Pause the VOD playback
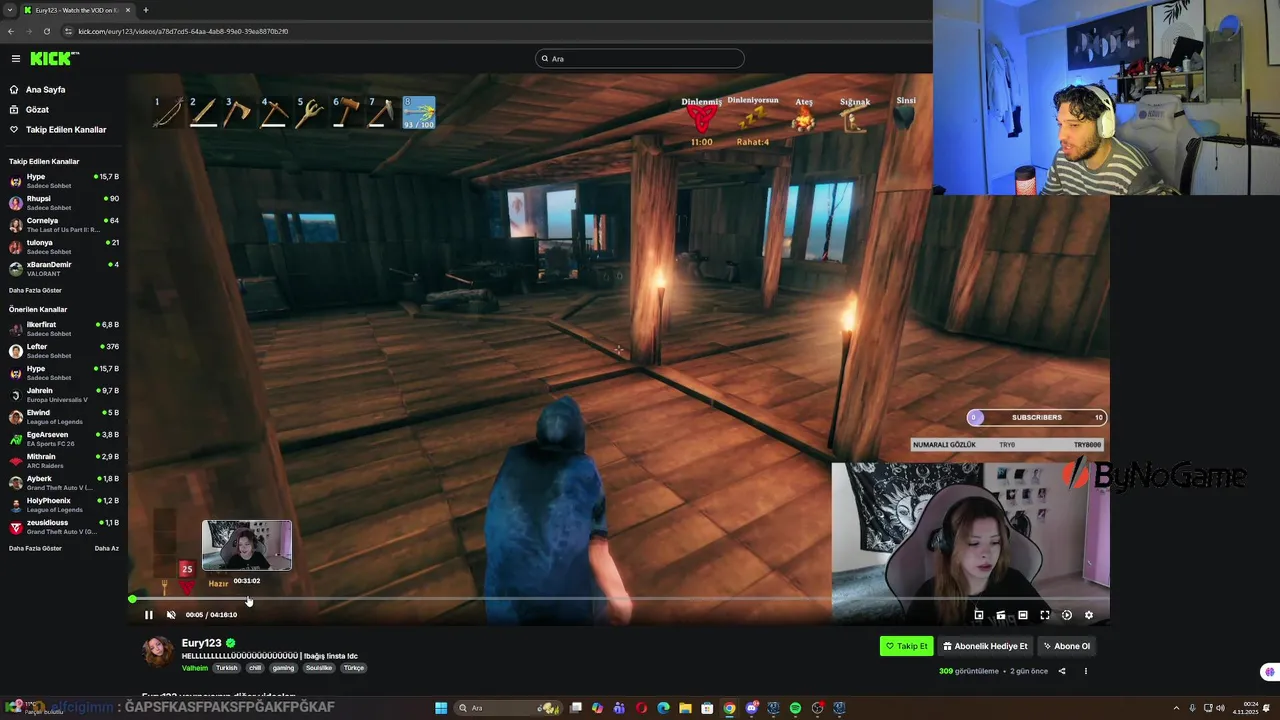Image resolution: width=1280 pixels, height=720 pixels. 148,615
